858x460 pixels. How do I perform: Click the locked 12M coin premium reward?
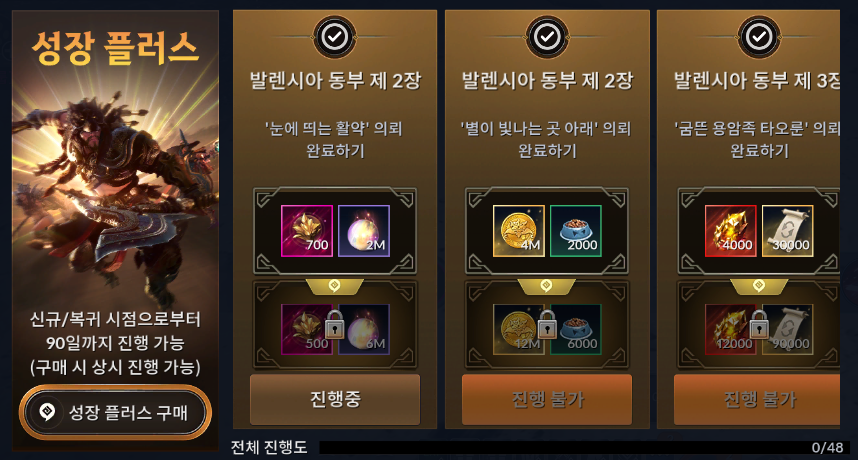[x=519, y=329]
